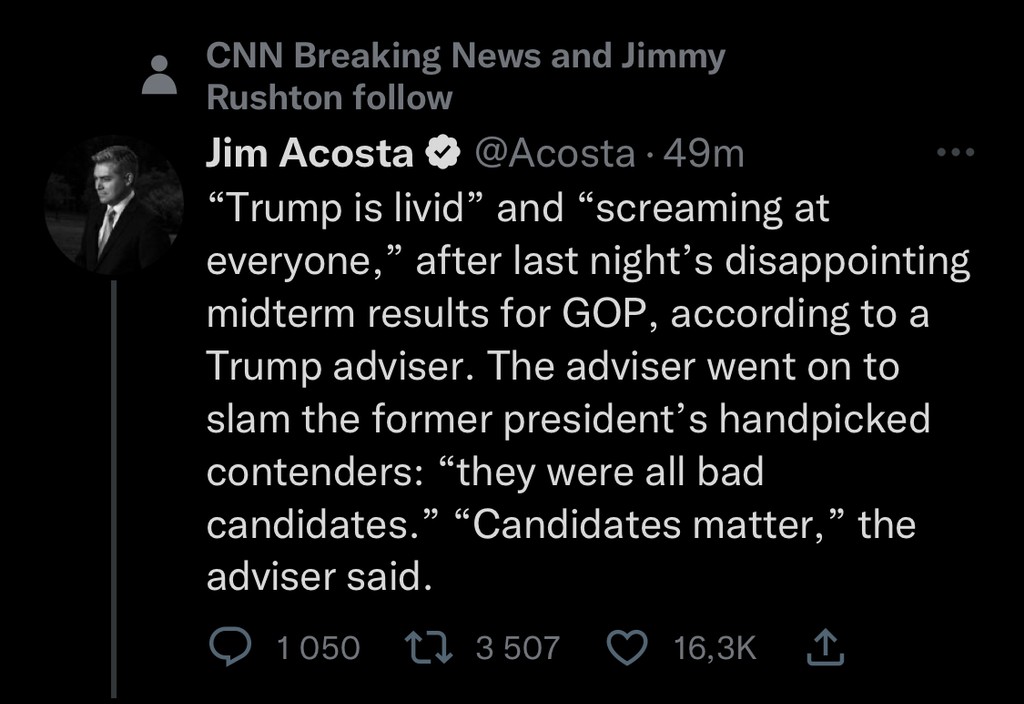Retweet Jim Acosta's post
This screenshot has height=704, width=1024.
433,648
